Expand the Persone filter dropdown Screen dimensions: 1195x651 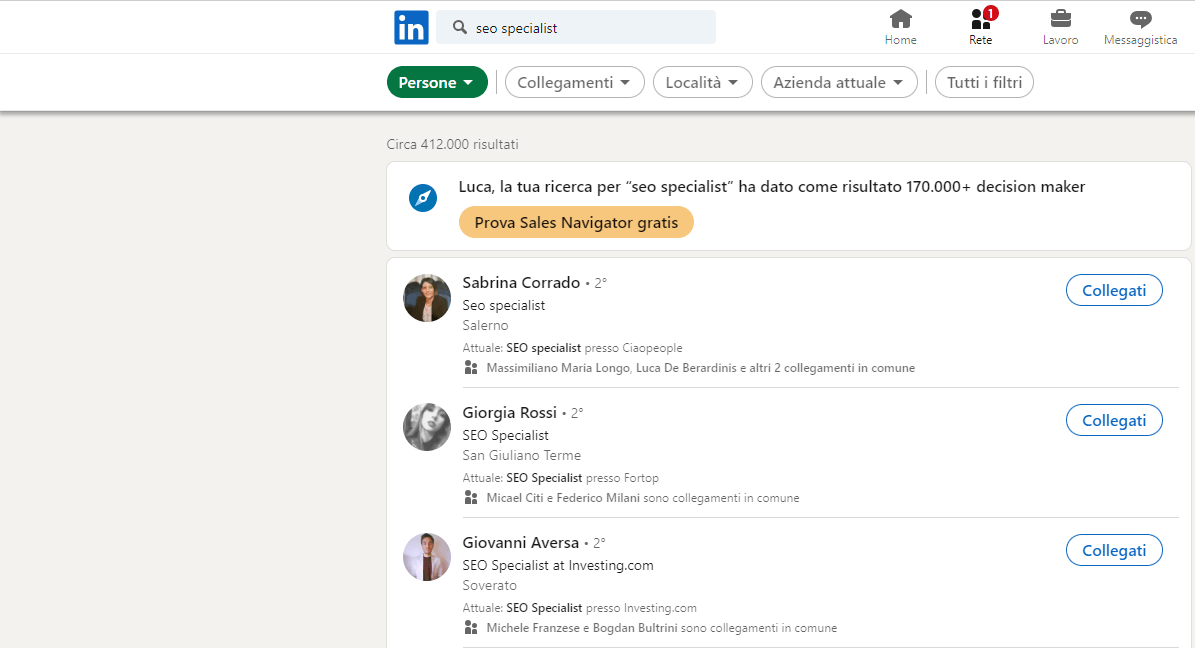[x=437, y=83]
